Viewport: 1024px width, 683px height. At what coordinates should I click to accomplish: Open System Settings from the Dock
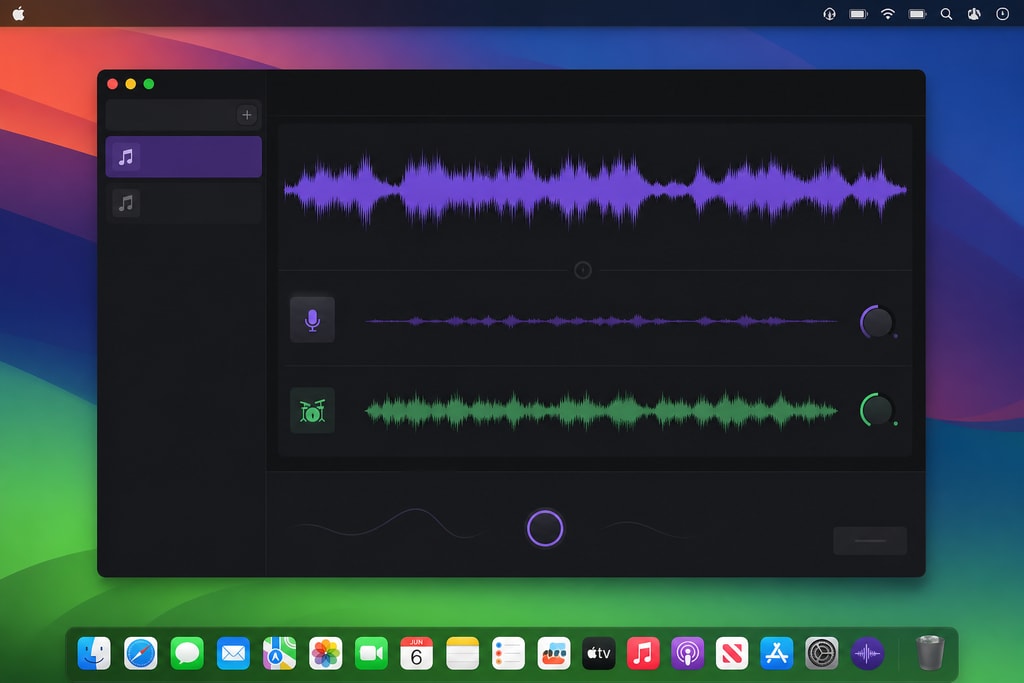(822, 653)
